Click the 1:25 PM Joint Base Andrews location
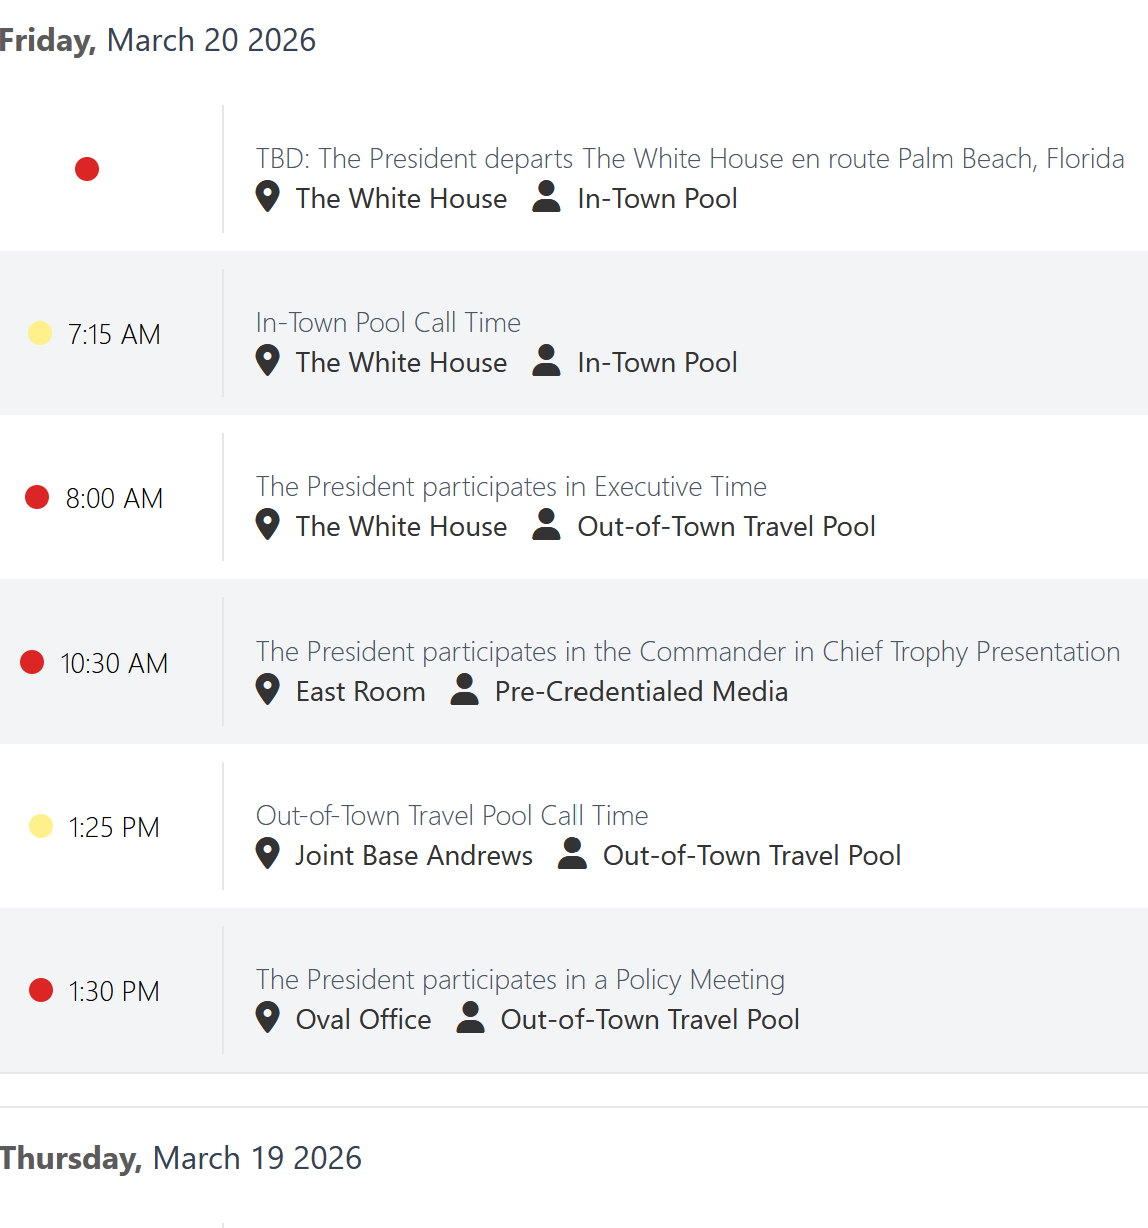 (x=414, y=855)
